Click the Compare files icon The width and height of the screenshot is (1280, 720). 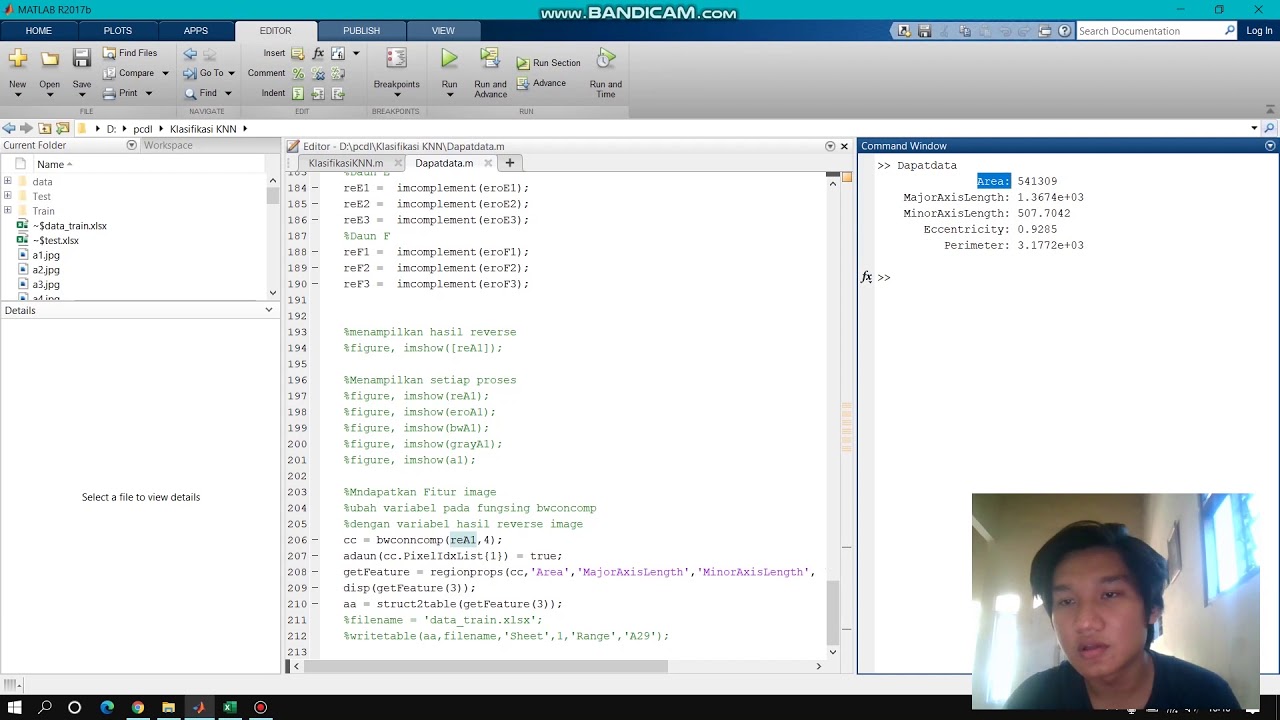(110, 73)
